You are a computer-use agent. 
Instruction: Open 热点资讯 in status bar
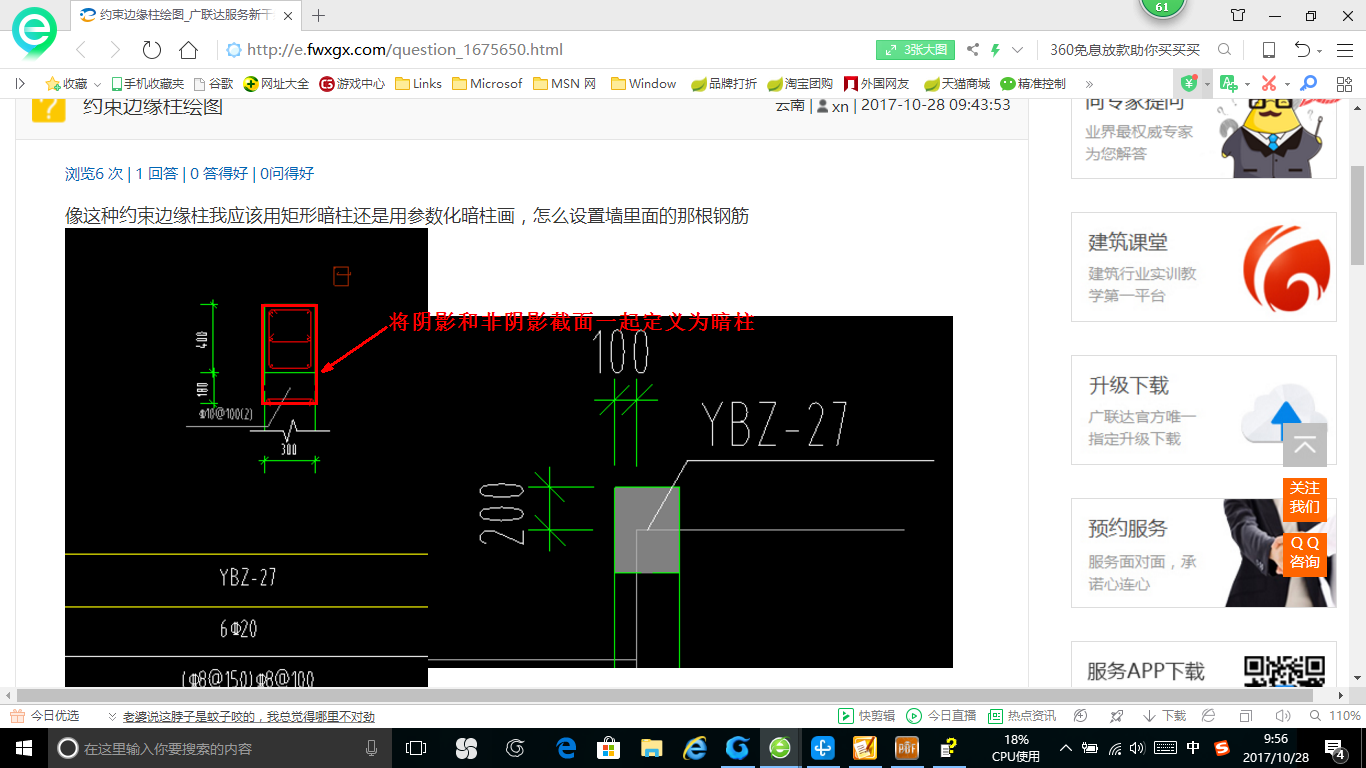[x=1022, y=716]
